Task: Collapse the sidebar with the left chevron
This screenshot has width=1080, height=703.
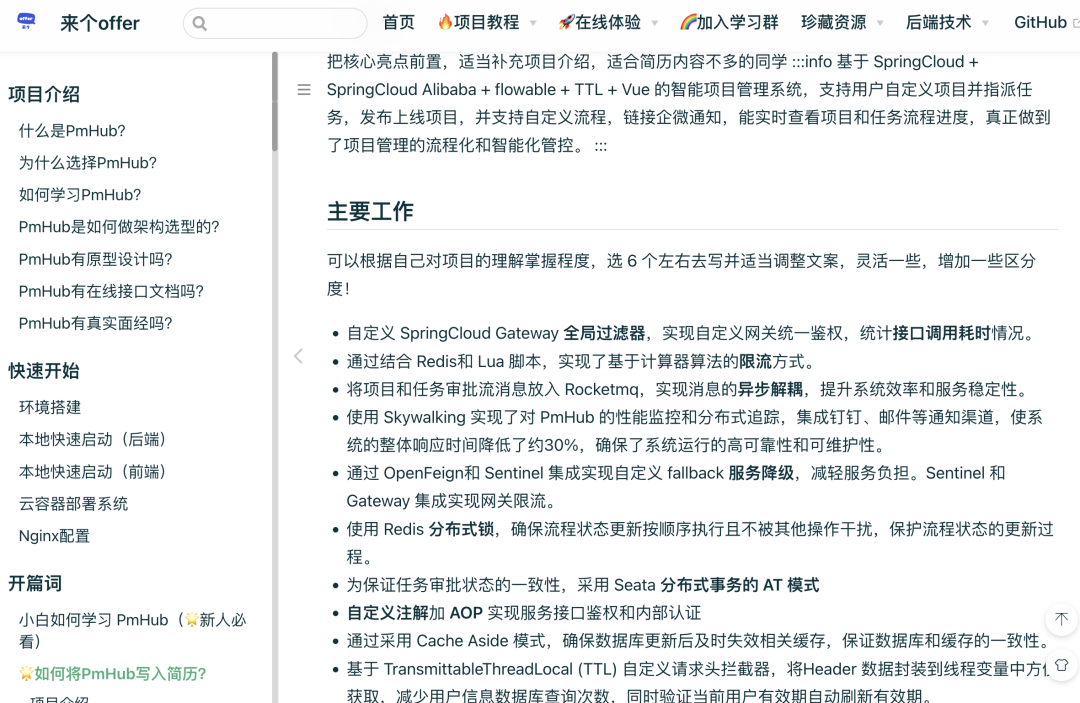Action: click(298, 356)
